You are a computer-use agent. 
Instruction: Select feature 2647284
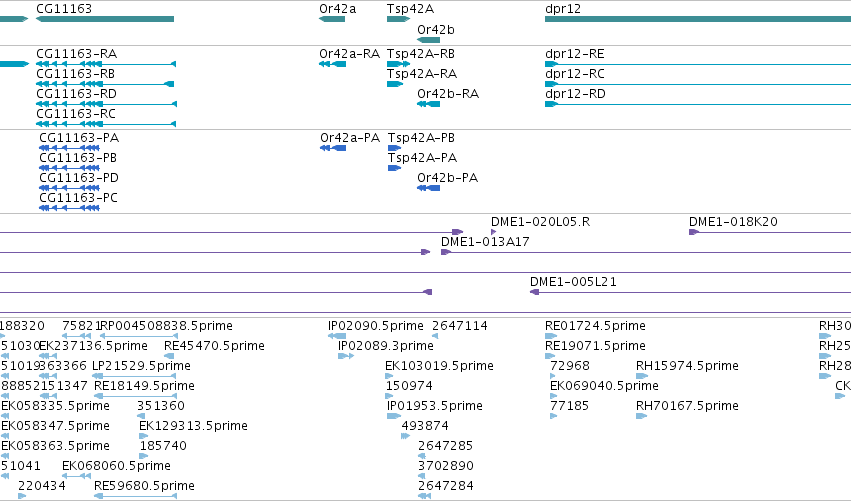(446, 487)
